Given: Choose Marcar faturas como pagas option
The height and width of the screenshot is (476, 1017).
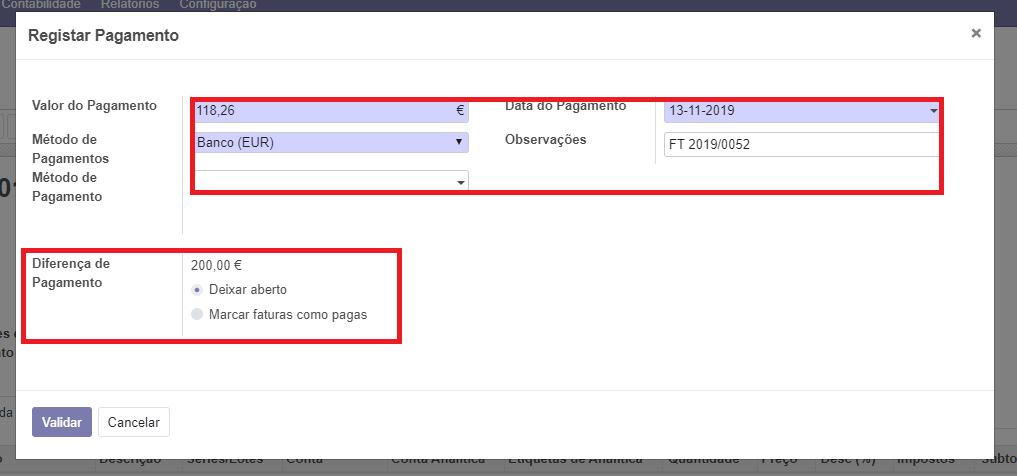Looking at the screenshot, I should tap(197, 314).
